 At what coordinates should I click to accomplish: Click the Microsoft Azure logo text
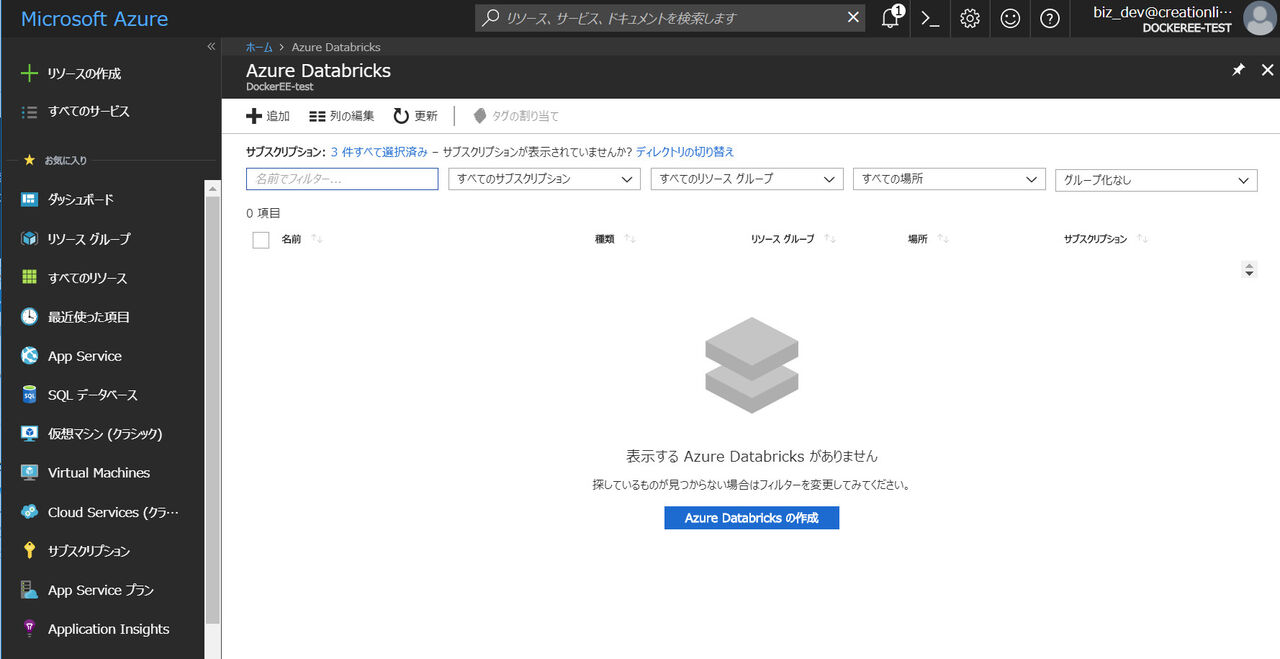pyautogui.click(x=94, y=19)
